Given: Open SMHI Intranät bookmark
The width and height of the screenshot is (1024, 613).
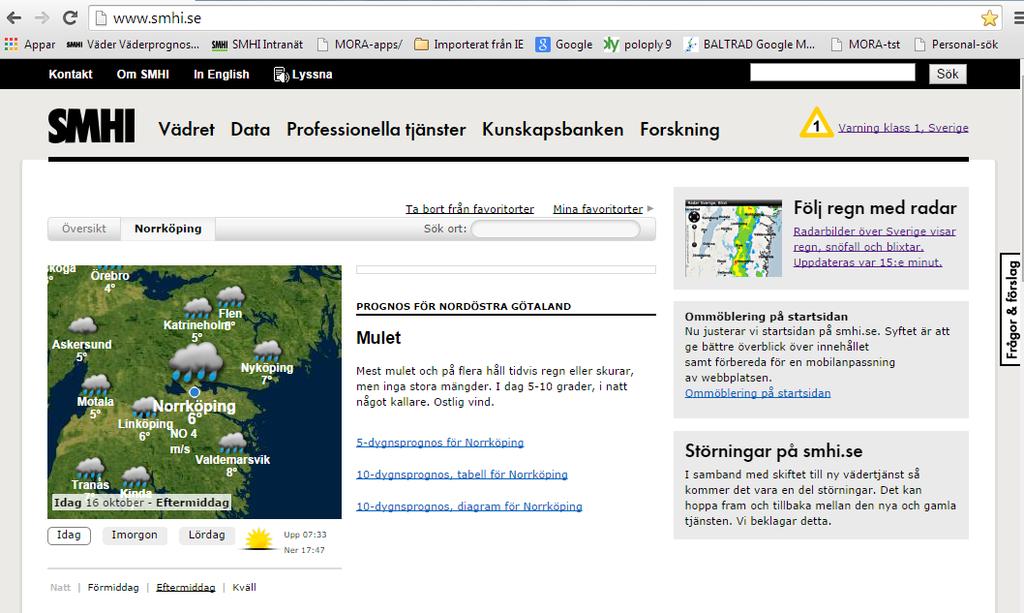Looking at the screenshot, I should click(257, 44).
